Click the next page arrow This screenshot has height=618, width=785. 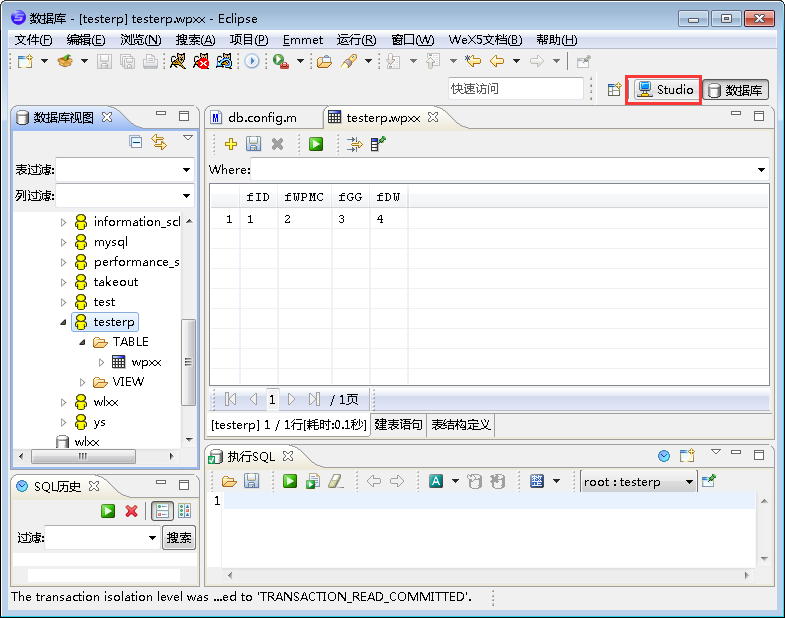point(291,399)
